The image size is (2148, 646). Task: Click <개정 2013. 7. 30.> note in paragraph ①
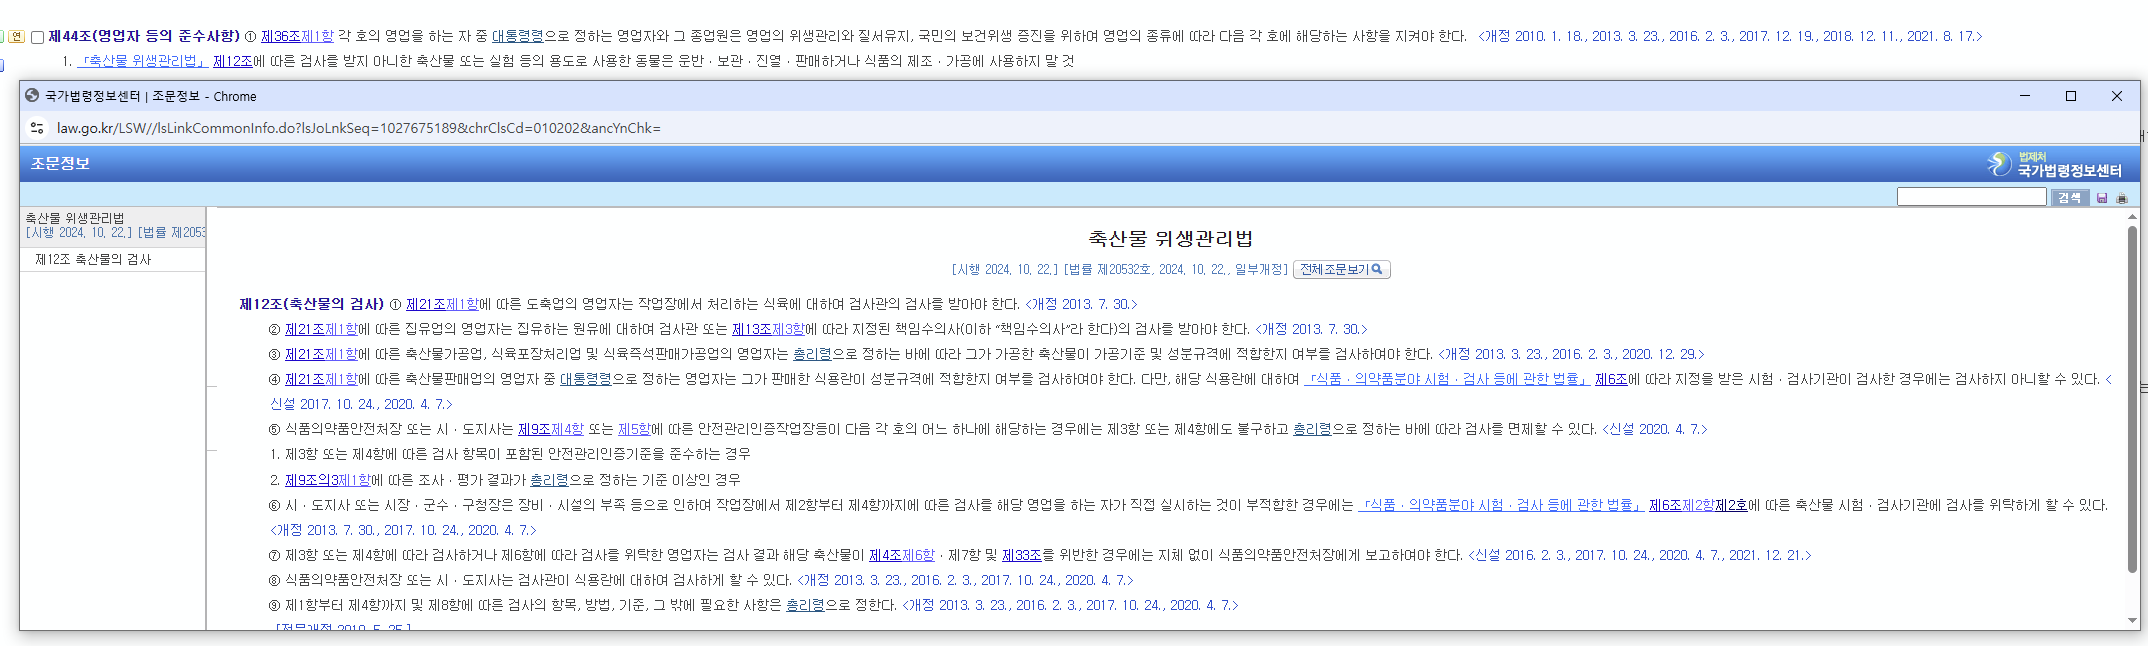pyautogui.click(x=1081, y=304)
